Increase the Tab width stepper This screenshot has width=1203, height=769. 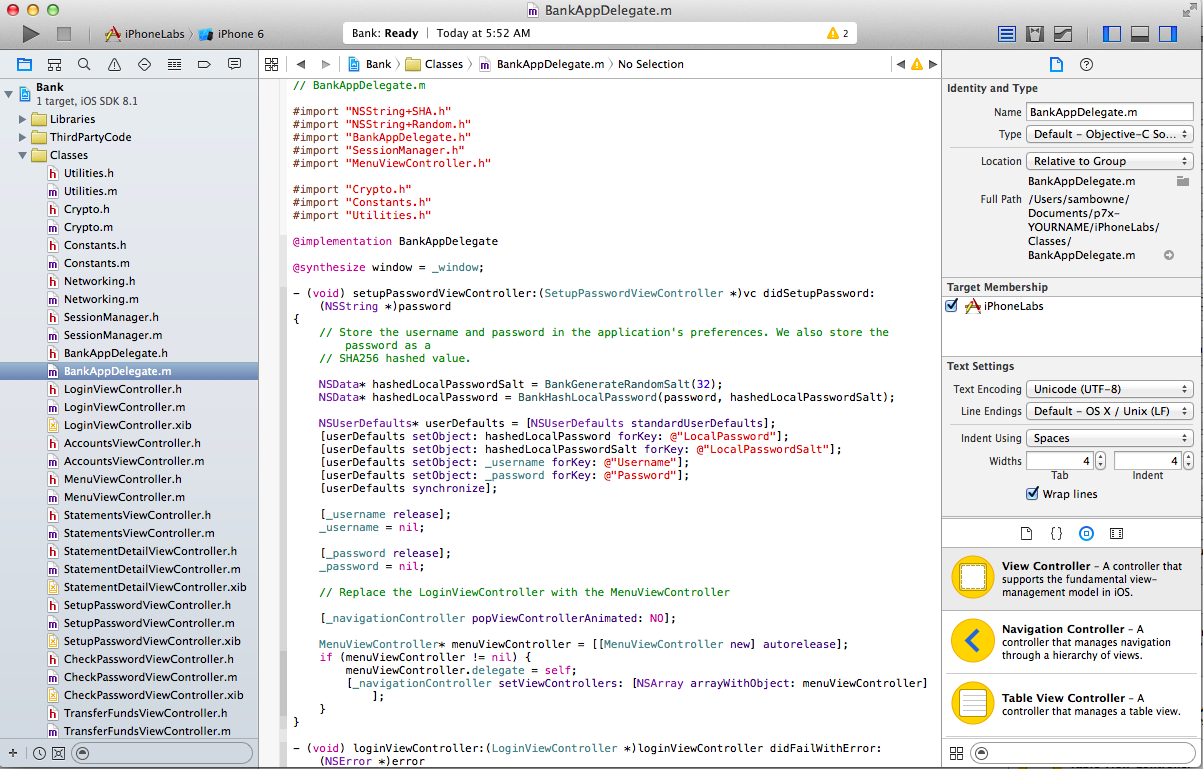pyautogui.click(x=1100, y=456)
